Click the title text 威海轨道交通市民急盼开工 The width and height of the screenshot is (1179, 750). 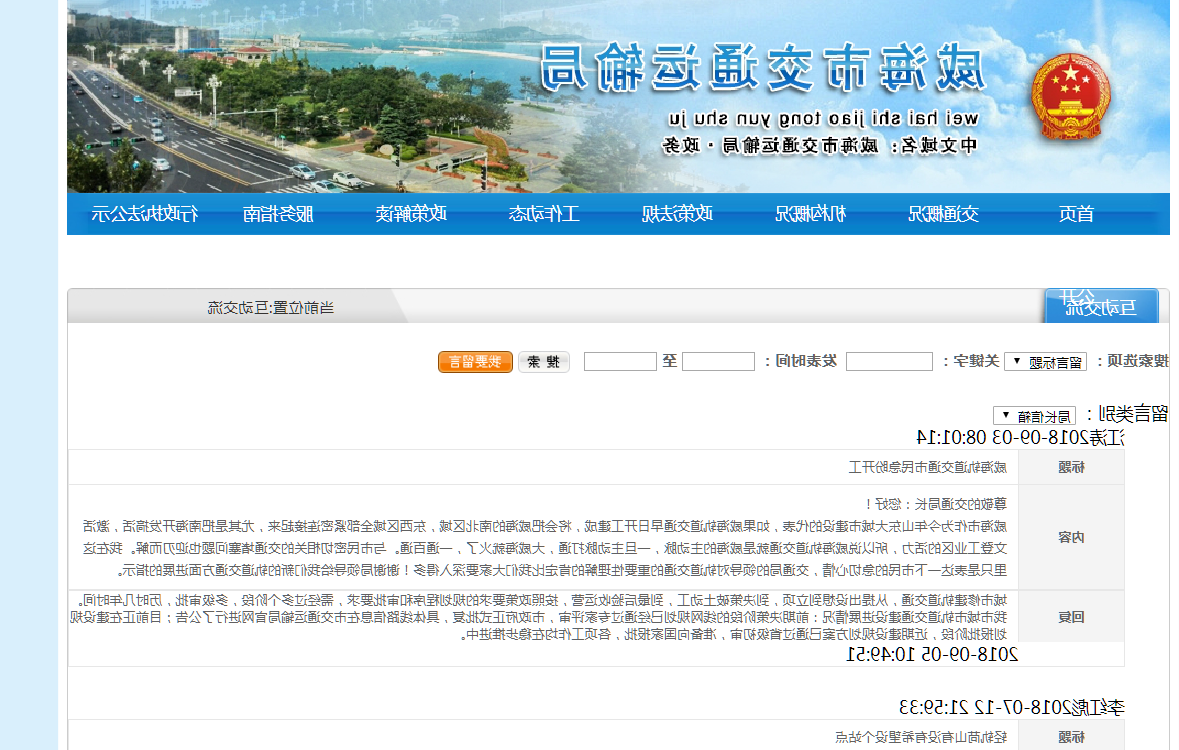coord(927,467)
